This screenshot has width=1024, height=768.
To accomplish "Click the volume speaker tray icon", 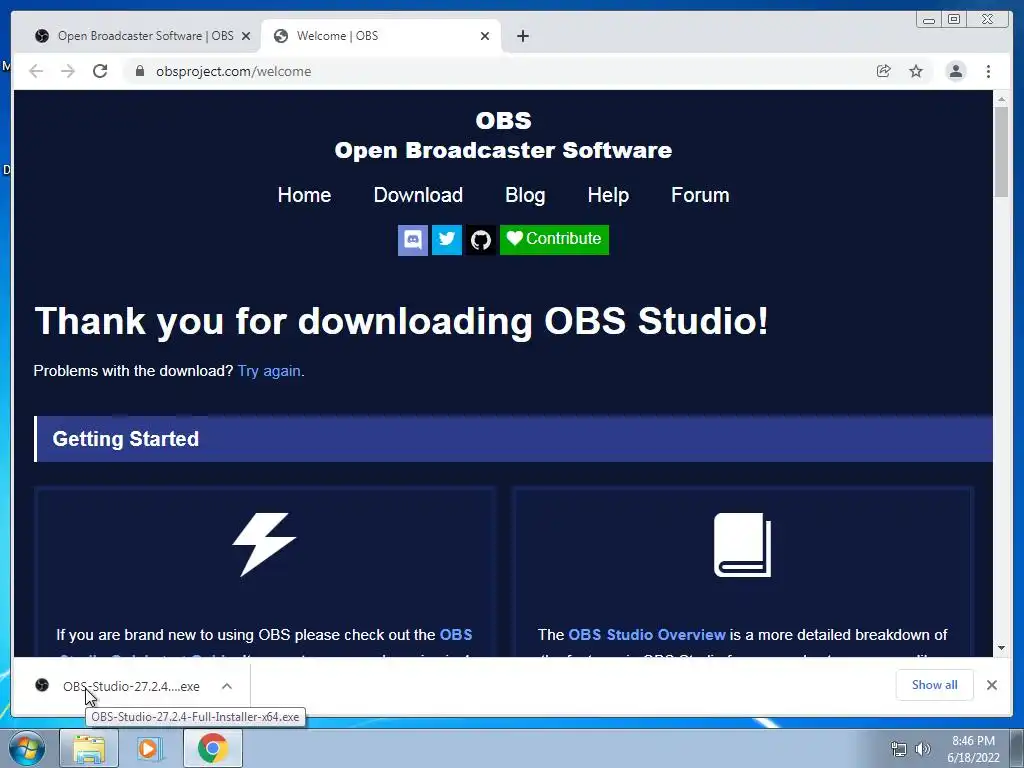I will pyautogui.click(x=923, y=749).
